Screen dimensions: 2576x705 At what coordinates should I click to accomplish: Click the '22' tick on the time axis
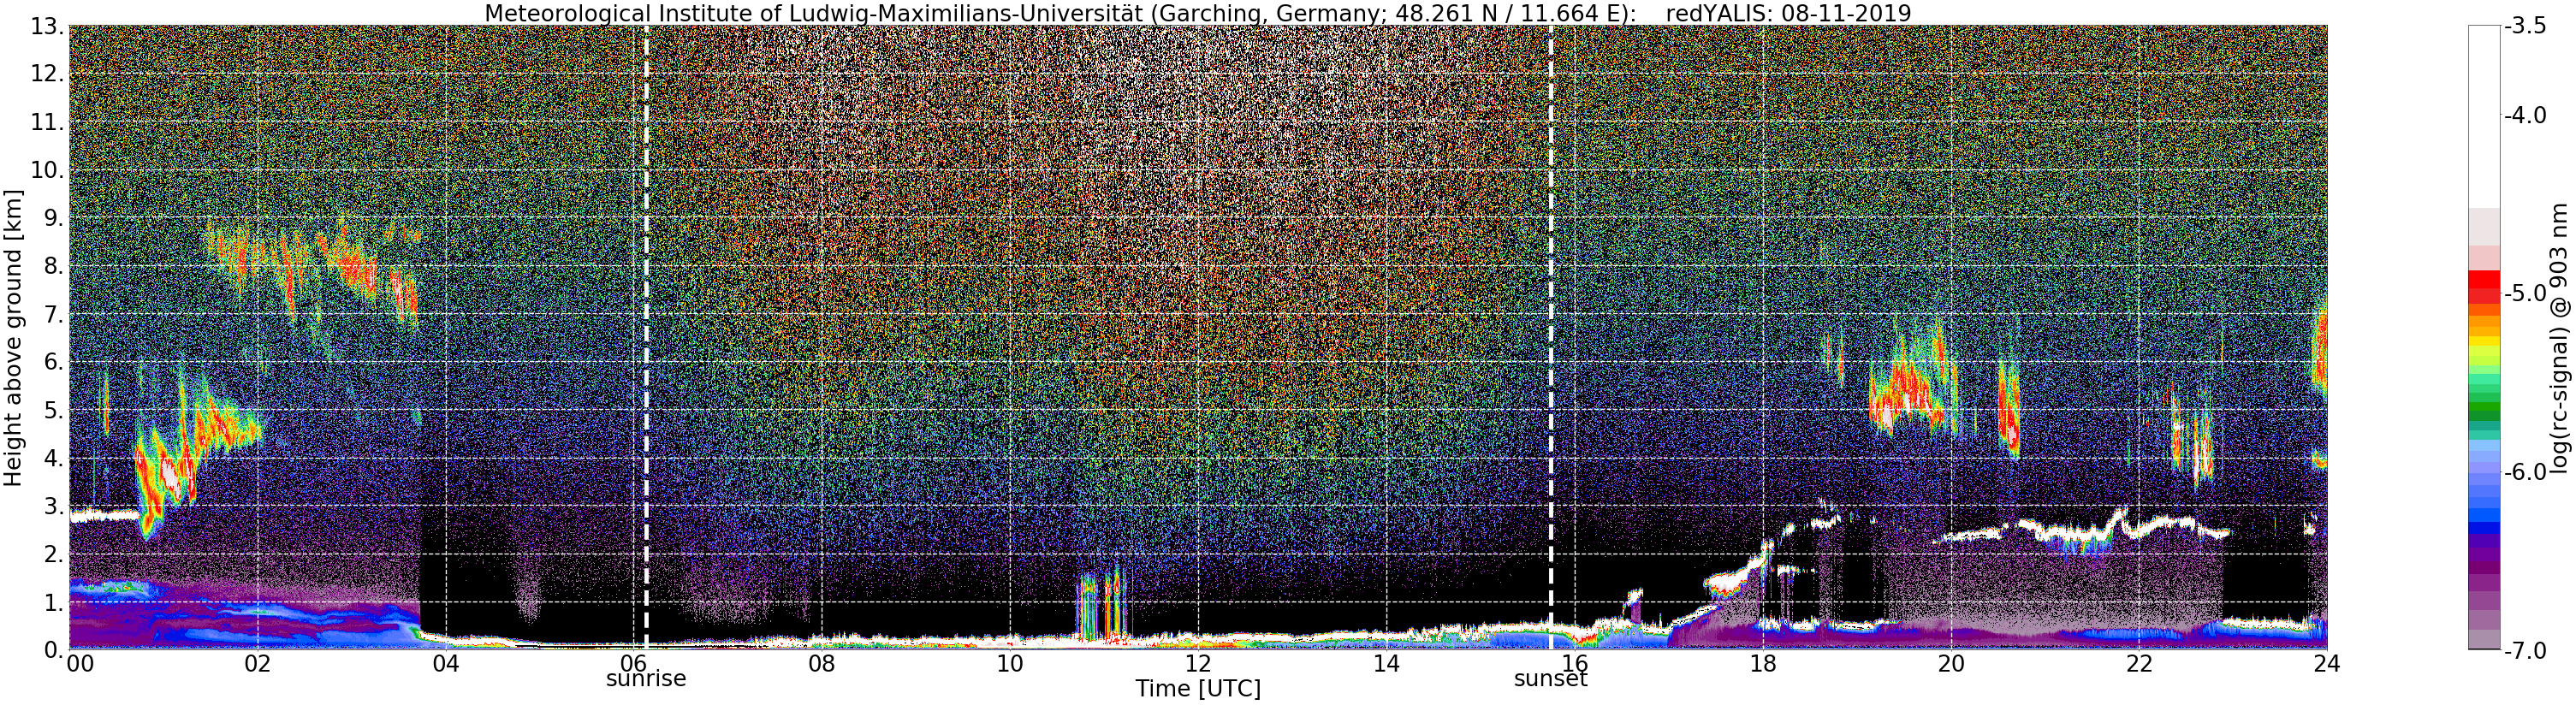click(2138, 664)
